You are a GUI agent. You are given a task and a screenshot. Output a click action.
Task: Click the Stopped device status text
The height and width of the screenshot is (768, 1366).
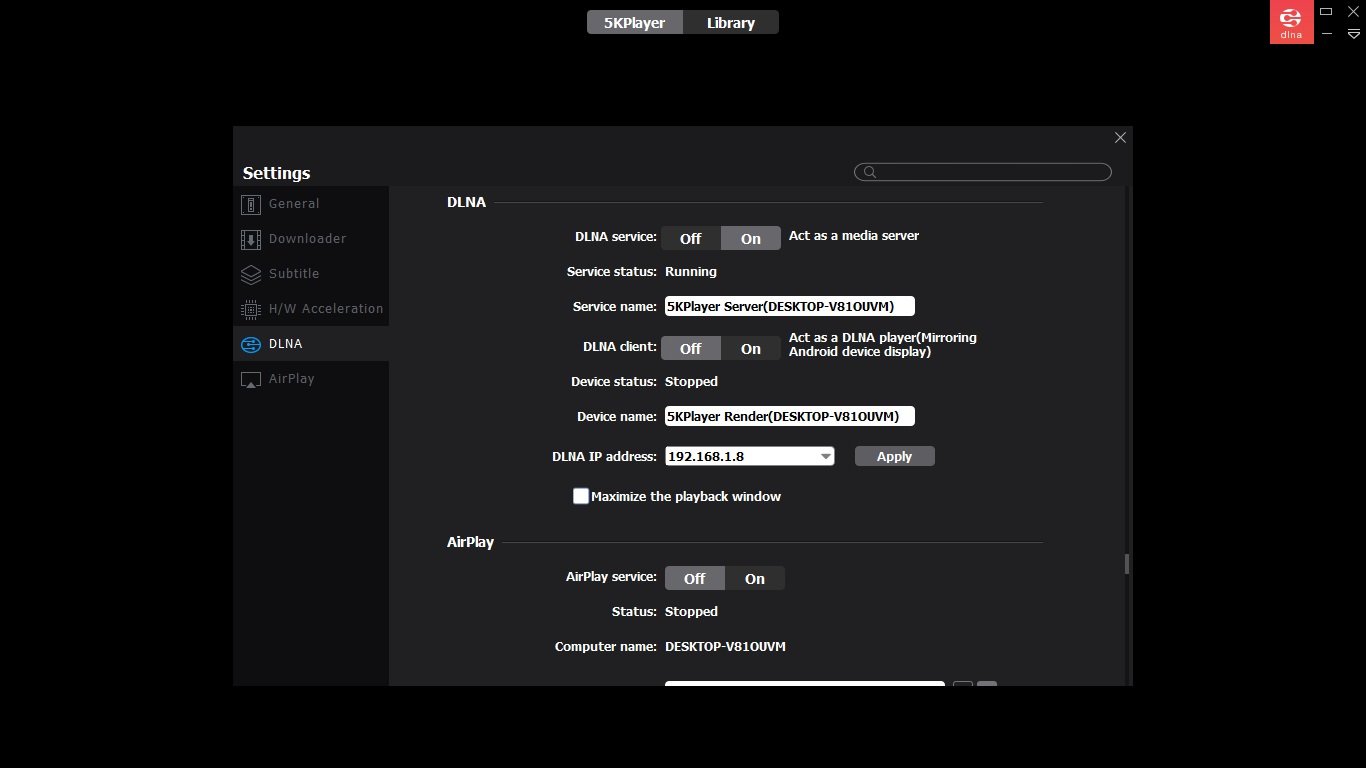pos(691,381)
